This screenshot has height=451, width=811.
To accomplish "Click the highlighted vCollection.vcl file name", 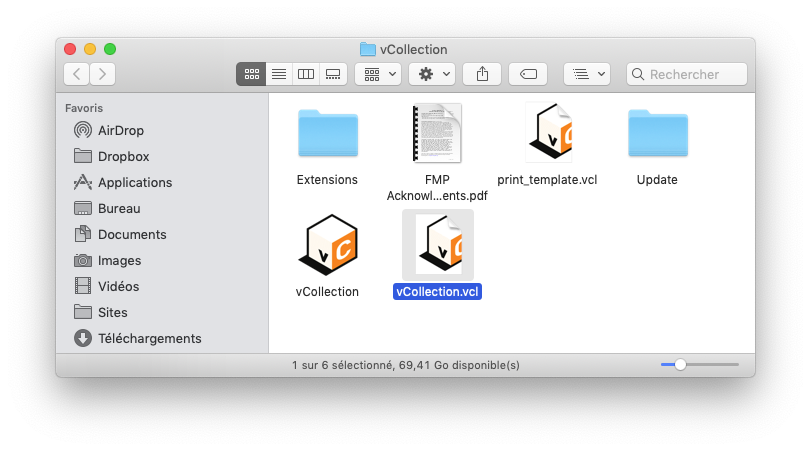I will (438, 292).
